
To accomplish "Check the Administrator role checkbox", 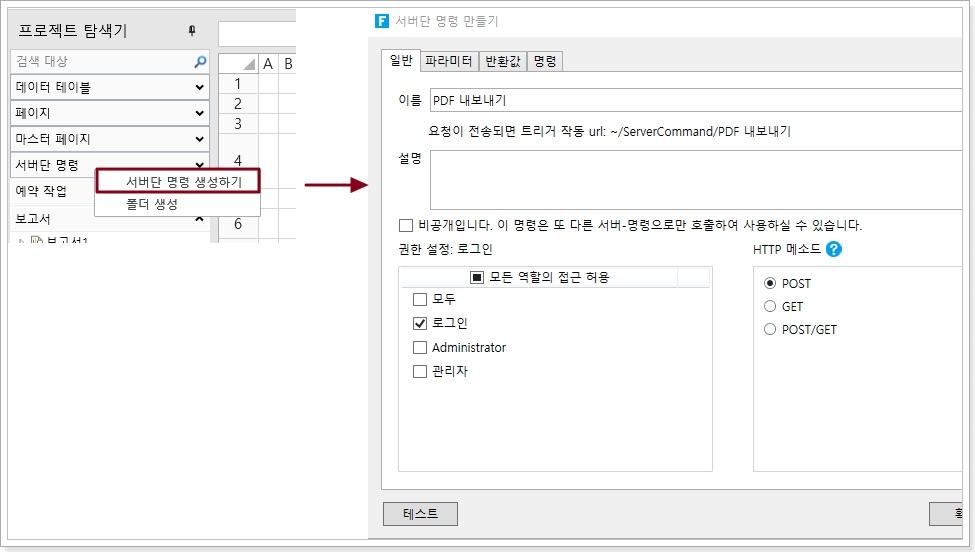I will (420, 347).
